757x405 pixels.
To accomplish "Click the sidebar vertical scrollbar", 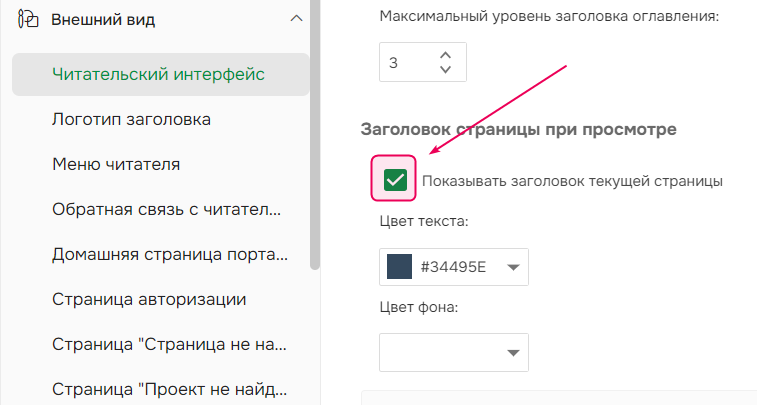I will click(x=315, y=135).
